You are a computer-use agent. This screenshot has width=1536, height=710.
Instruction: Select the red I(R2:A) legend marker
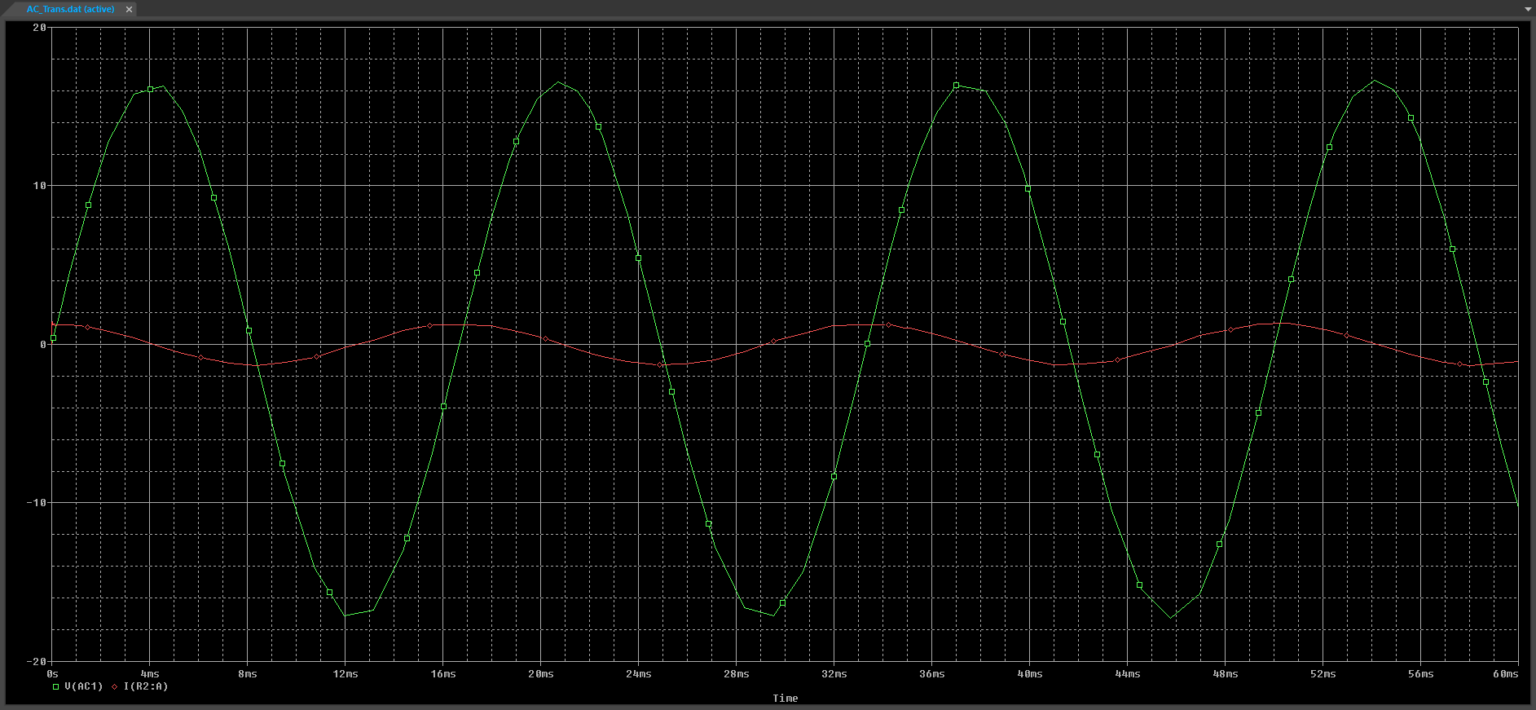coord(114,687)
